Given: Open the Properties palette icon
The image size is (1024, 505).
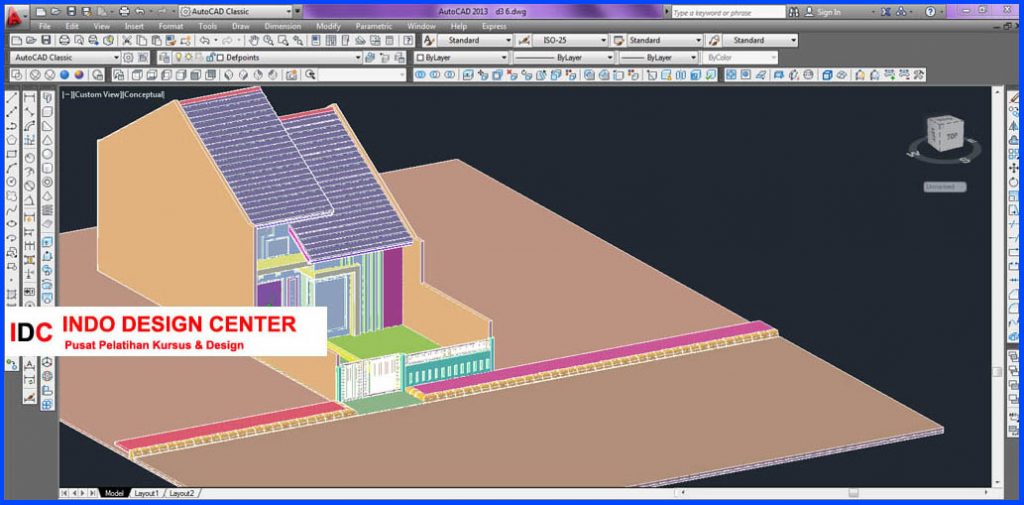Looking at the screenshot, I should (x=315, y=41).
